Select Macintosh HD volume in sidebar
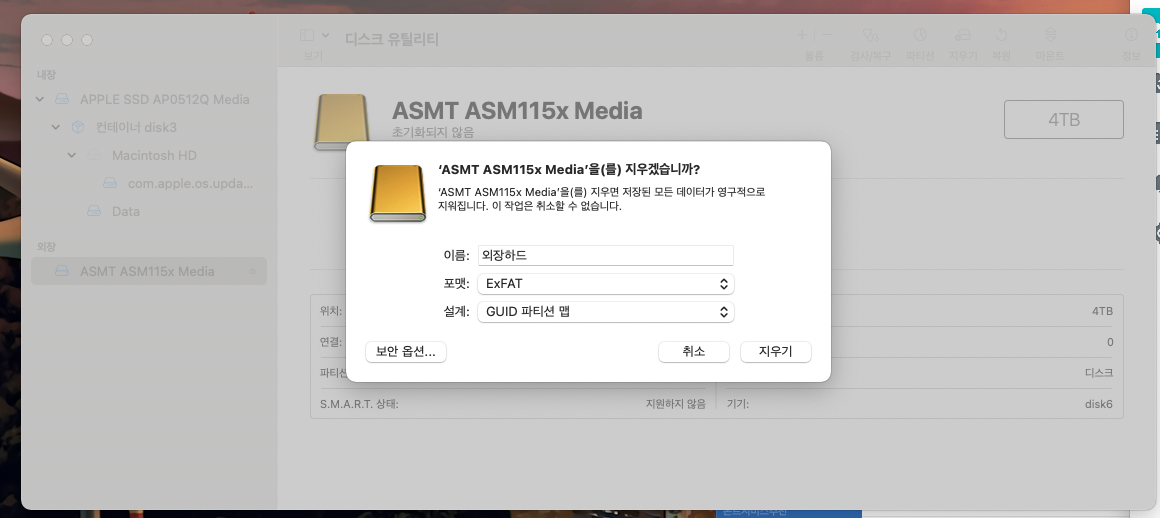Image resolution: width=1160 pixels, height=518 pixels. pyautogui.click(x=154, y=155)
